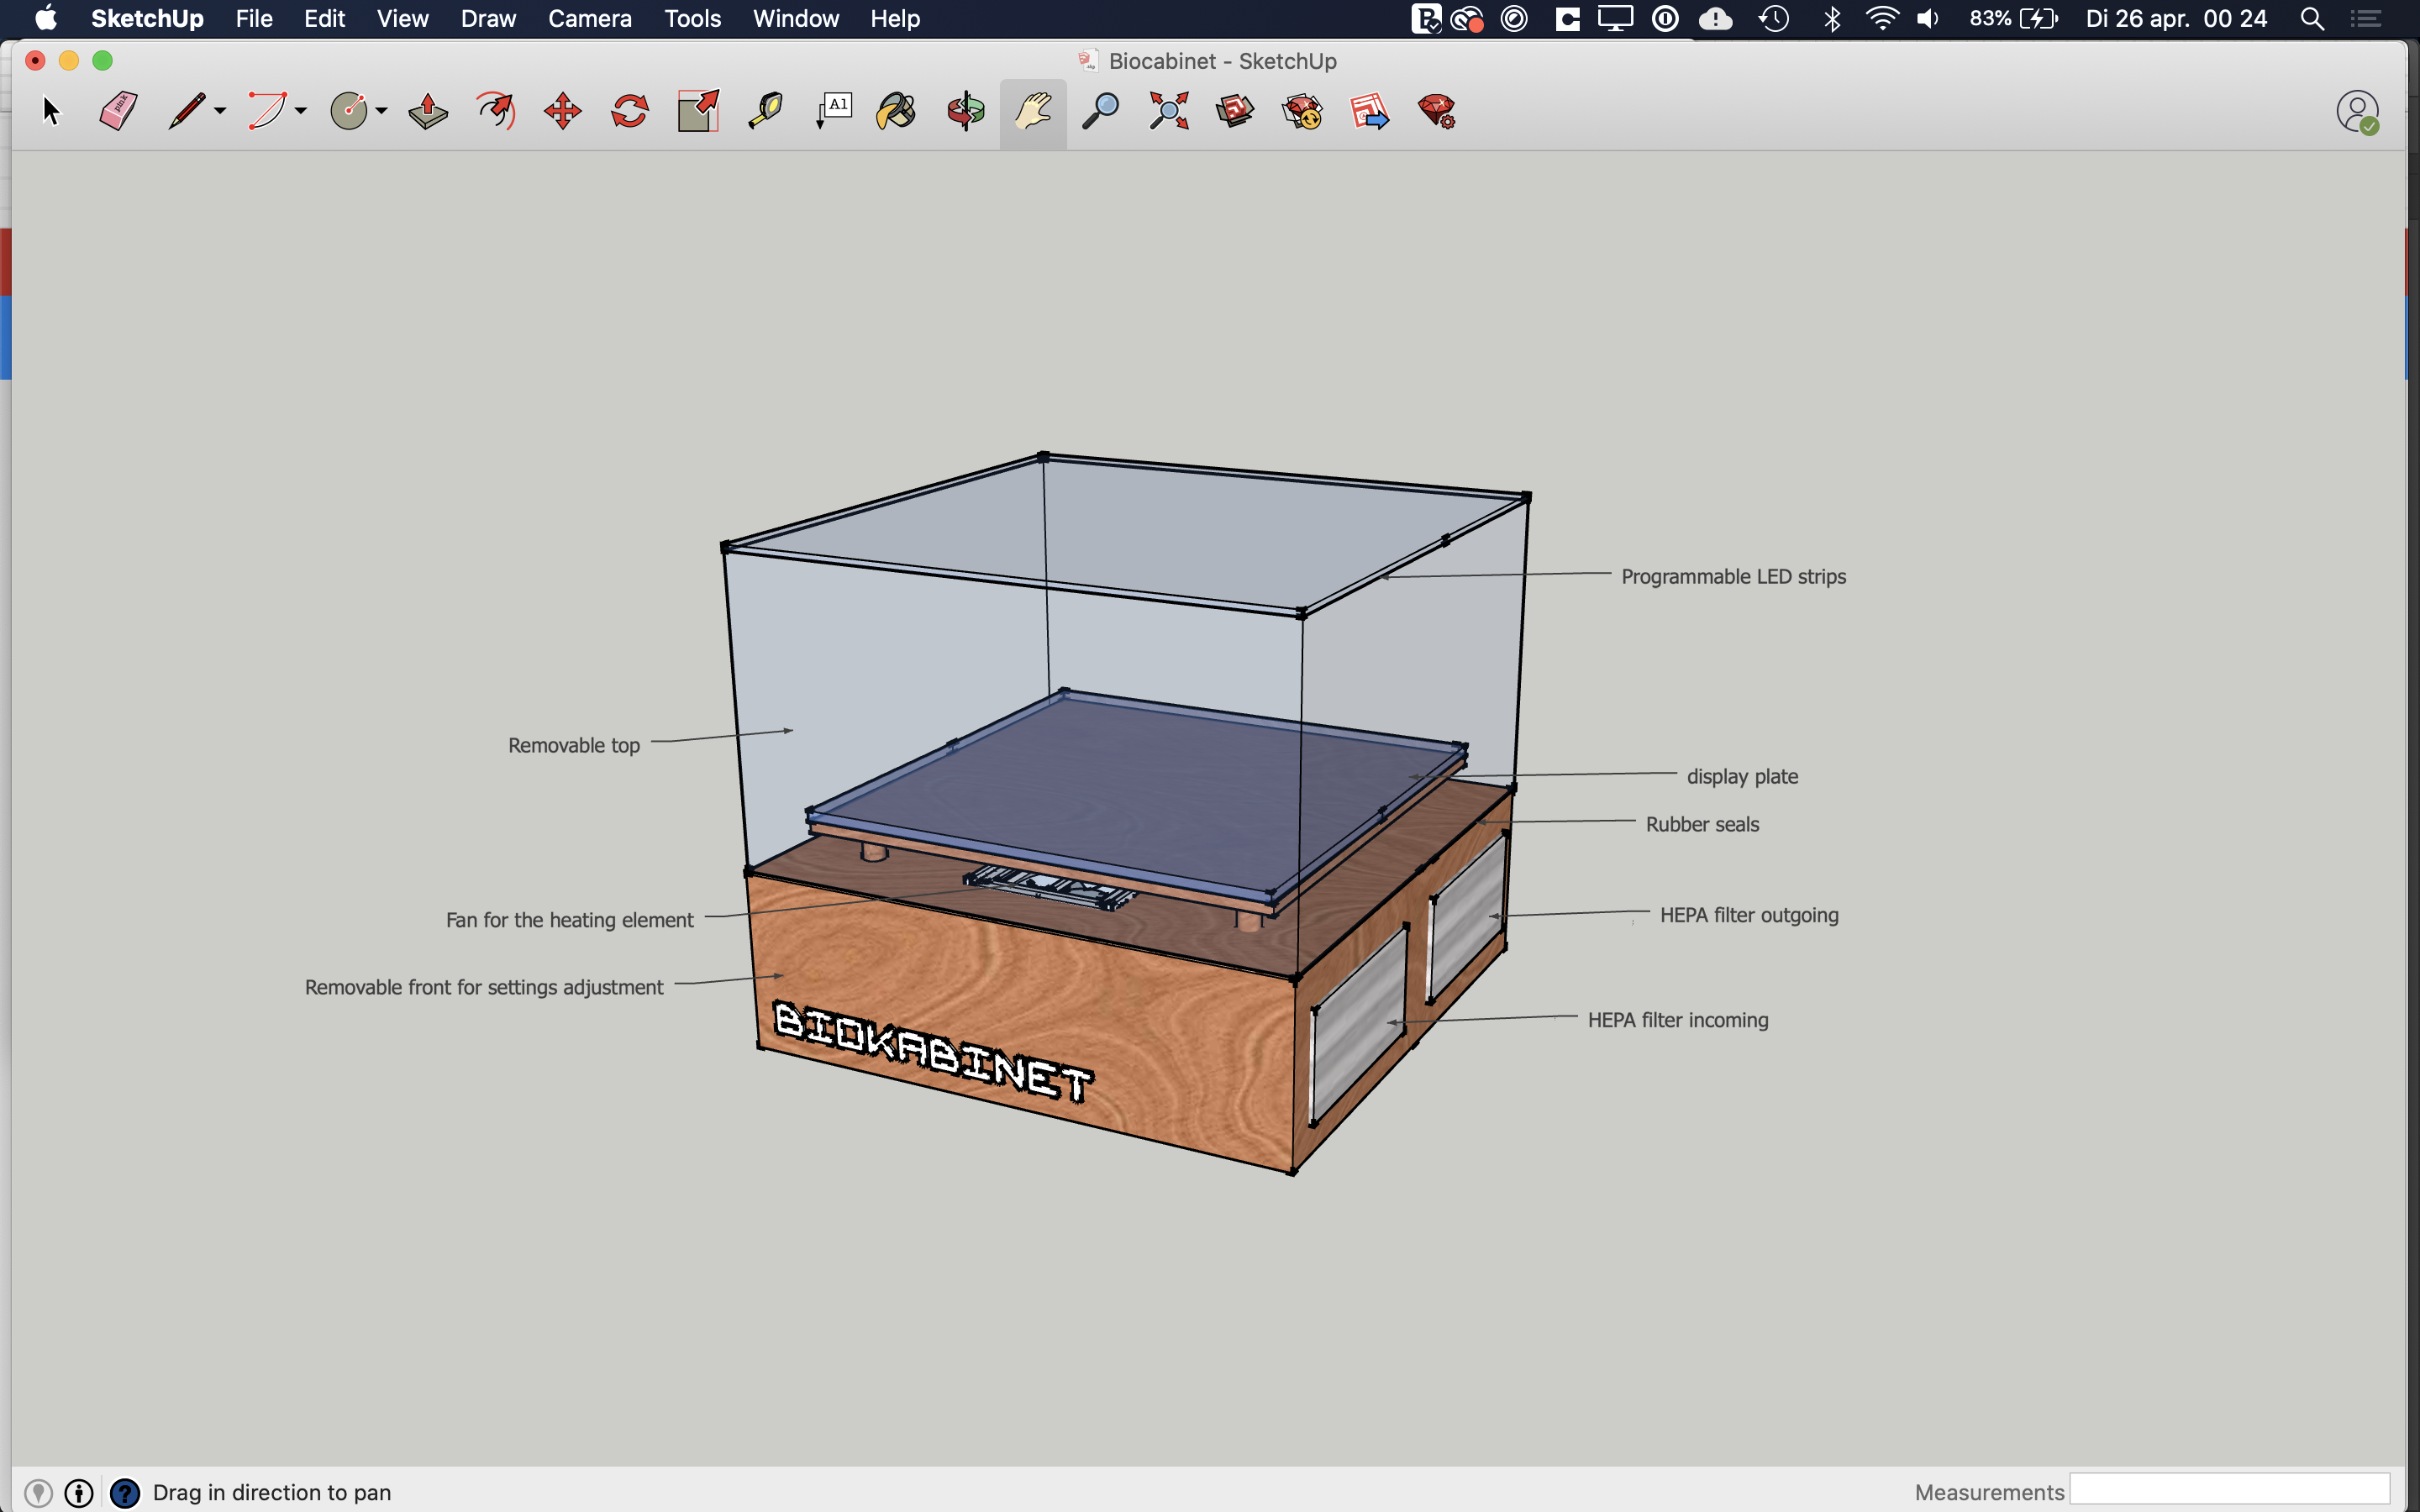Open the View menu

(403, 19)
